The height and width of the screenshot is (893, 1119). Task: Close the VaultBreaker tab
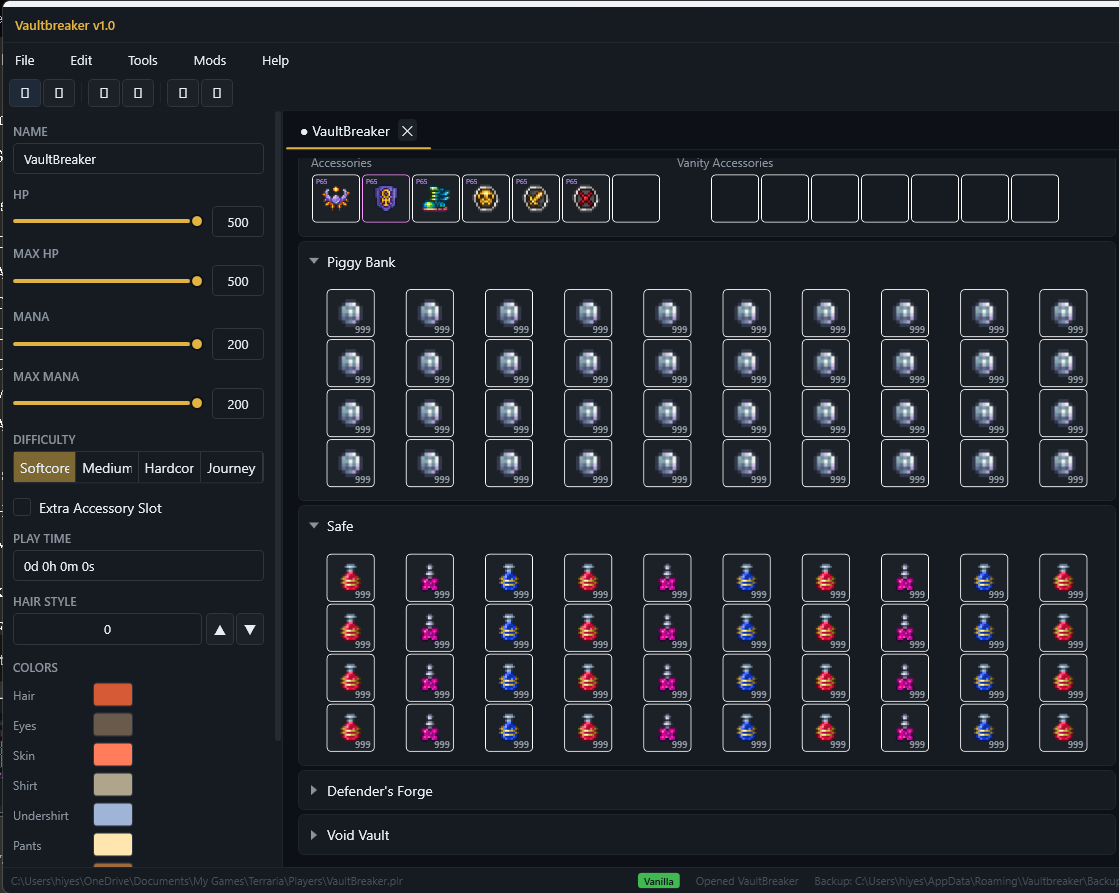pyautogui.click(x=407, y=131)
